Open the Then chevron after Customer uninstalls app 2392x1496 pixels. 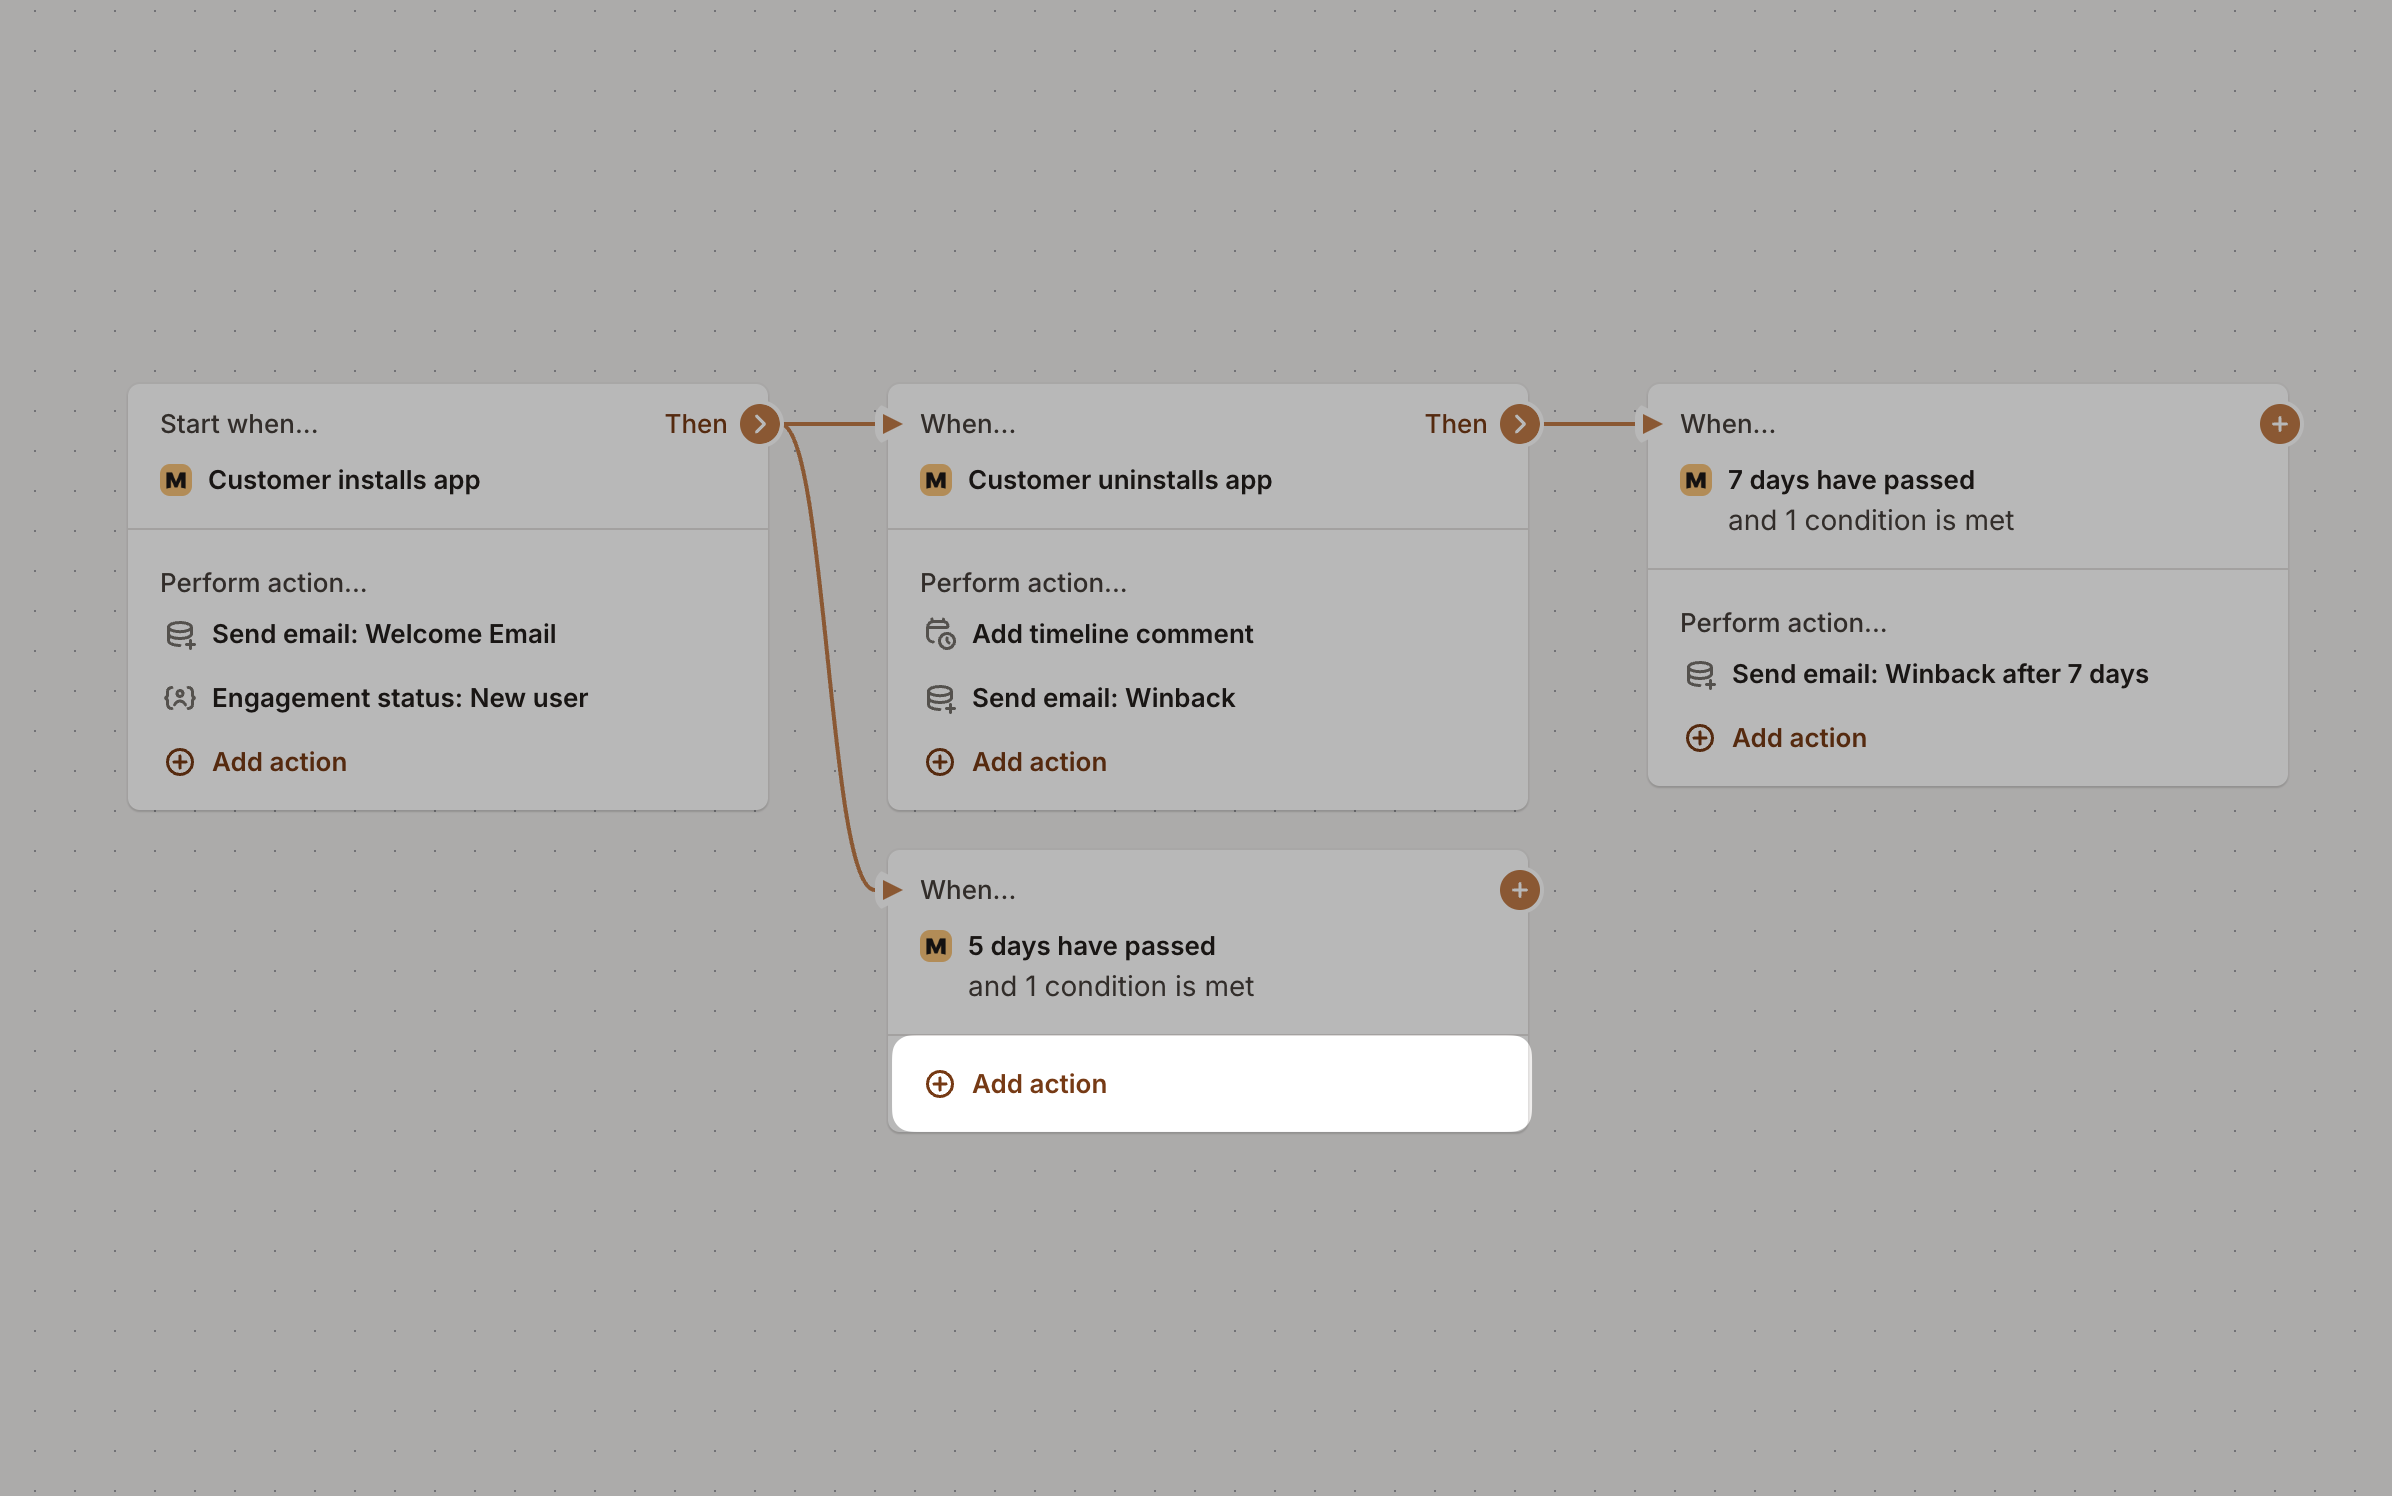1519,423
